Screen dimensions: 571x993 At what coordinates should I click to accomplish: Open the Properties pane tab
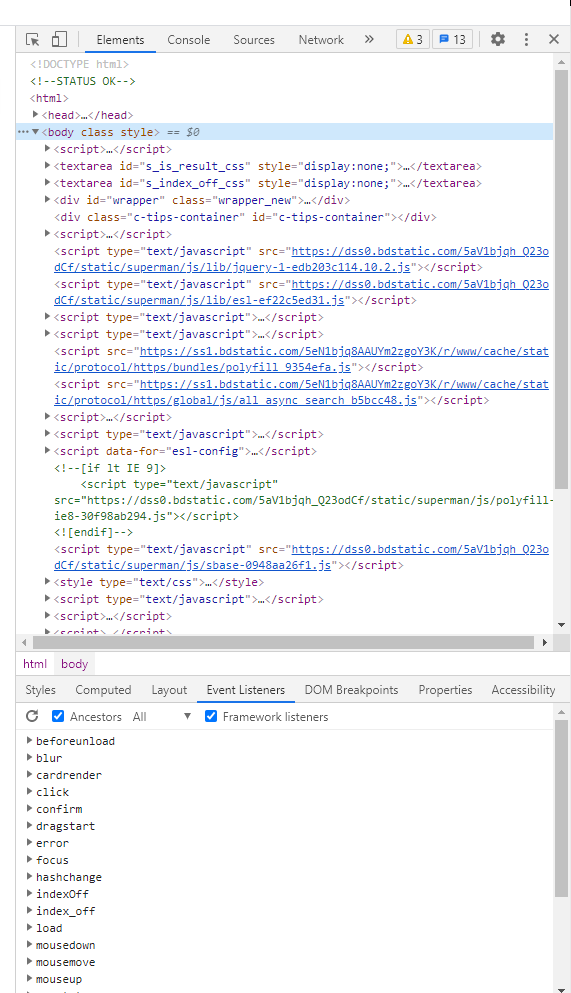(445, 690)
